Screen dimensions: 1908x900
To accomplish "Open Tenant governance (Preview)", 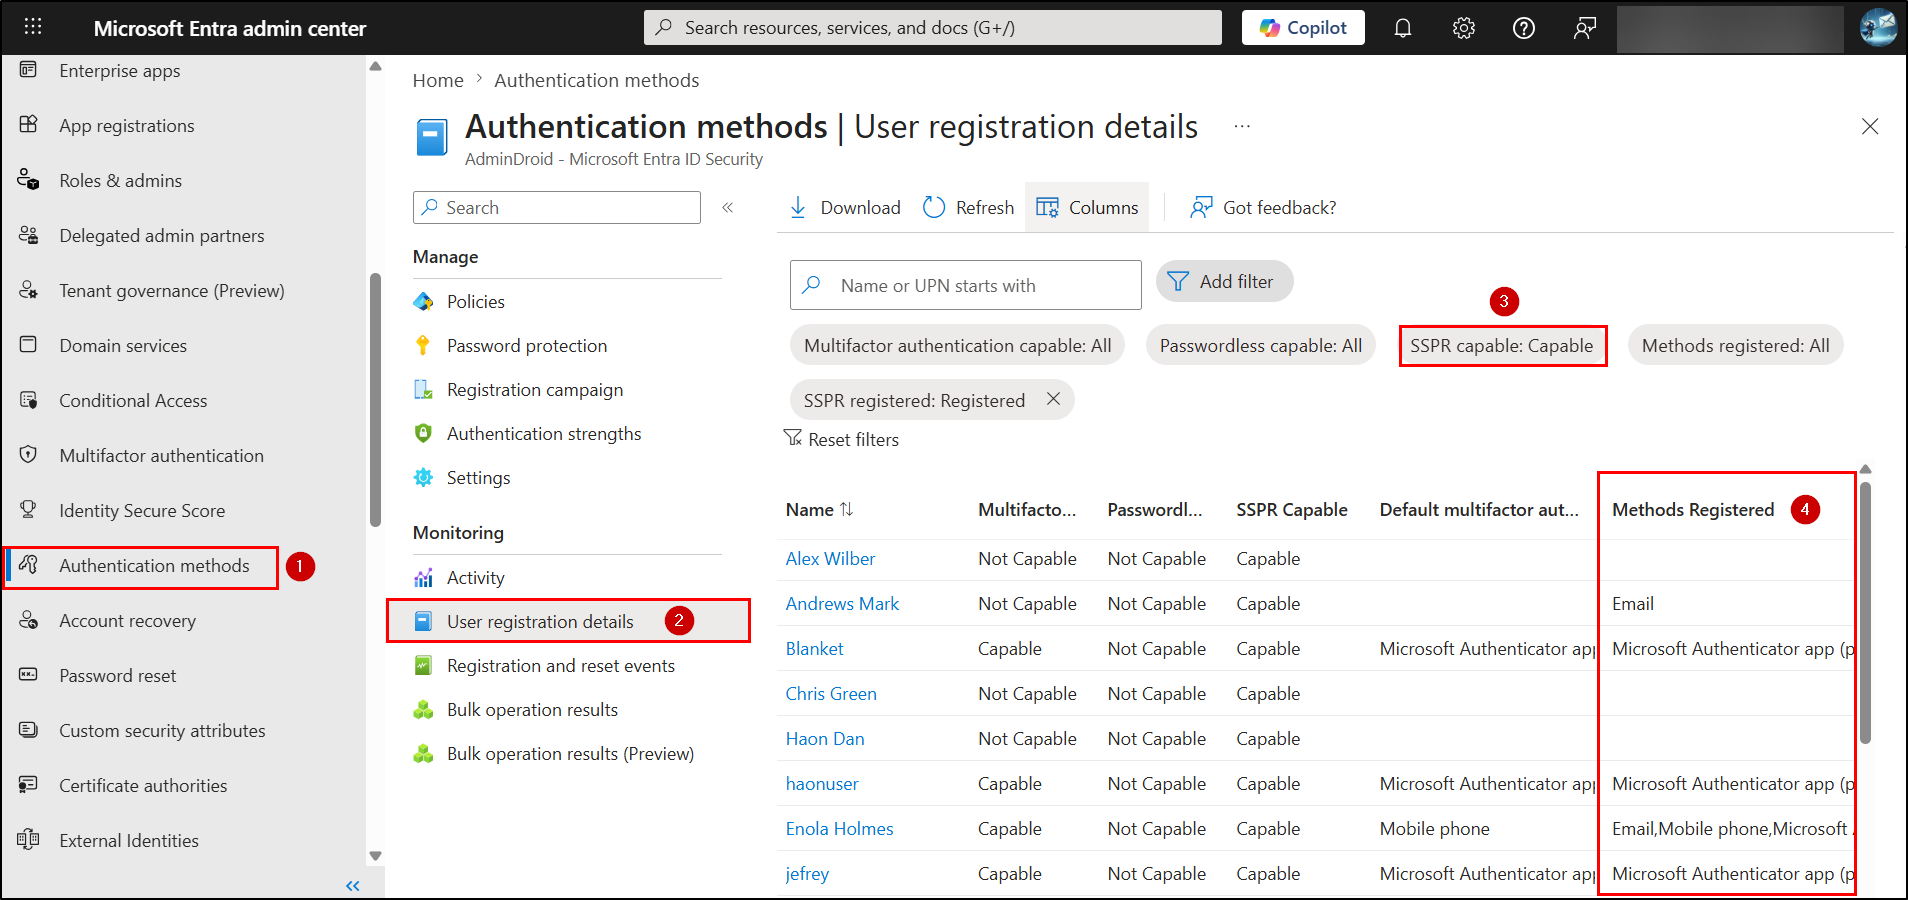I will (x=172, y=291).
